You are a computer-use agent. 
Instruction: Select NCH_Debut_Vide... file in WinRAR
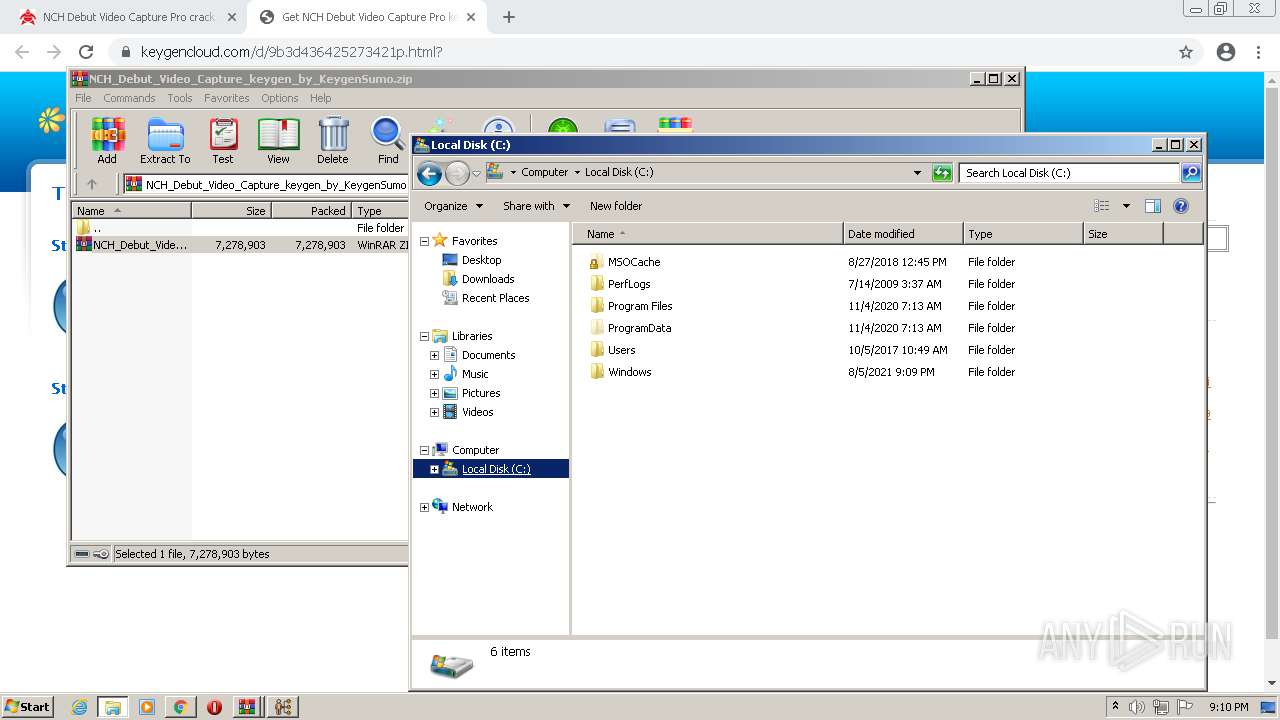(139, 245)
